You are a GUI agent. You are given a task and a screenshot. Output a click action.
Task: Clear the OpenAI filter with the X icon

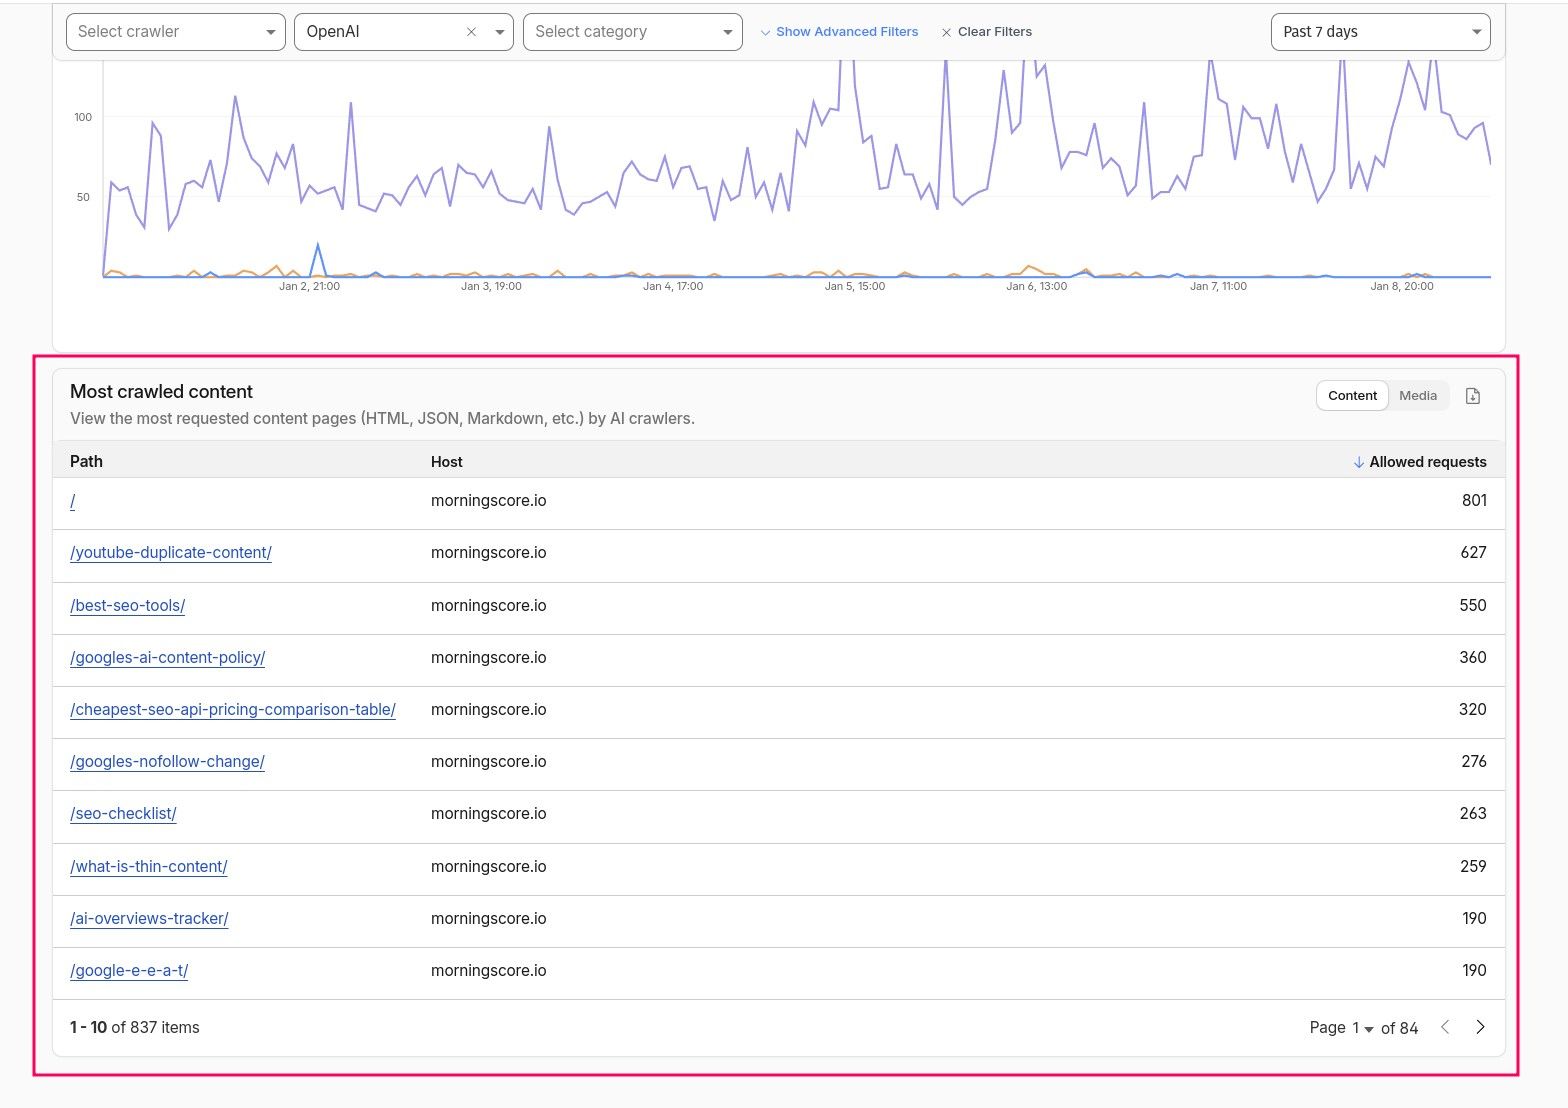[x=471, y=32]
